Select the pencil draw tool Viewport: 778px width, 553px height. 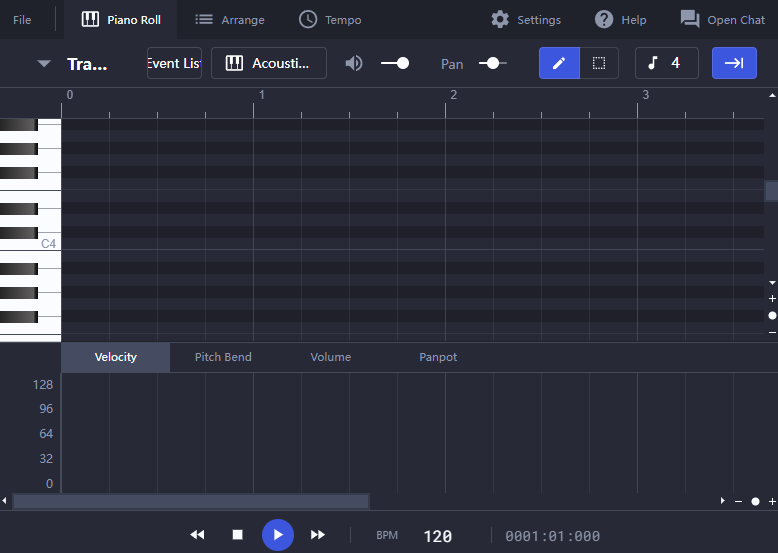coord(559,63)
